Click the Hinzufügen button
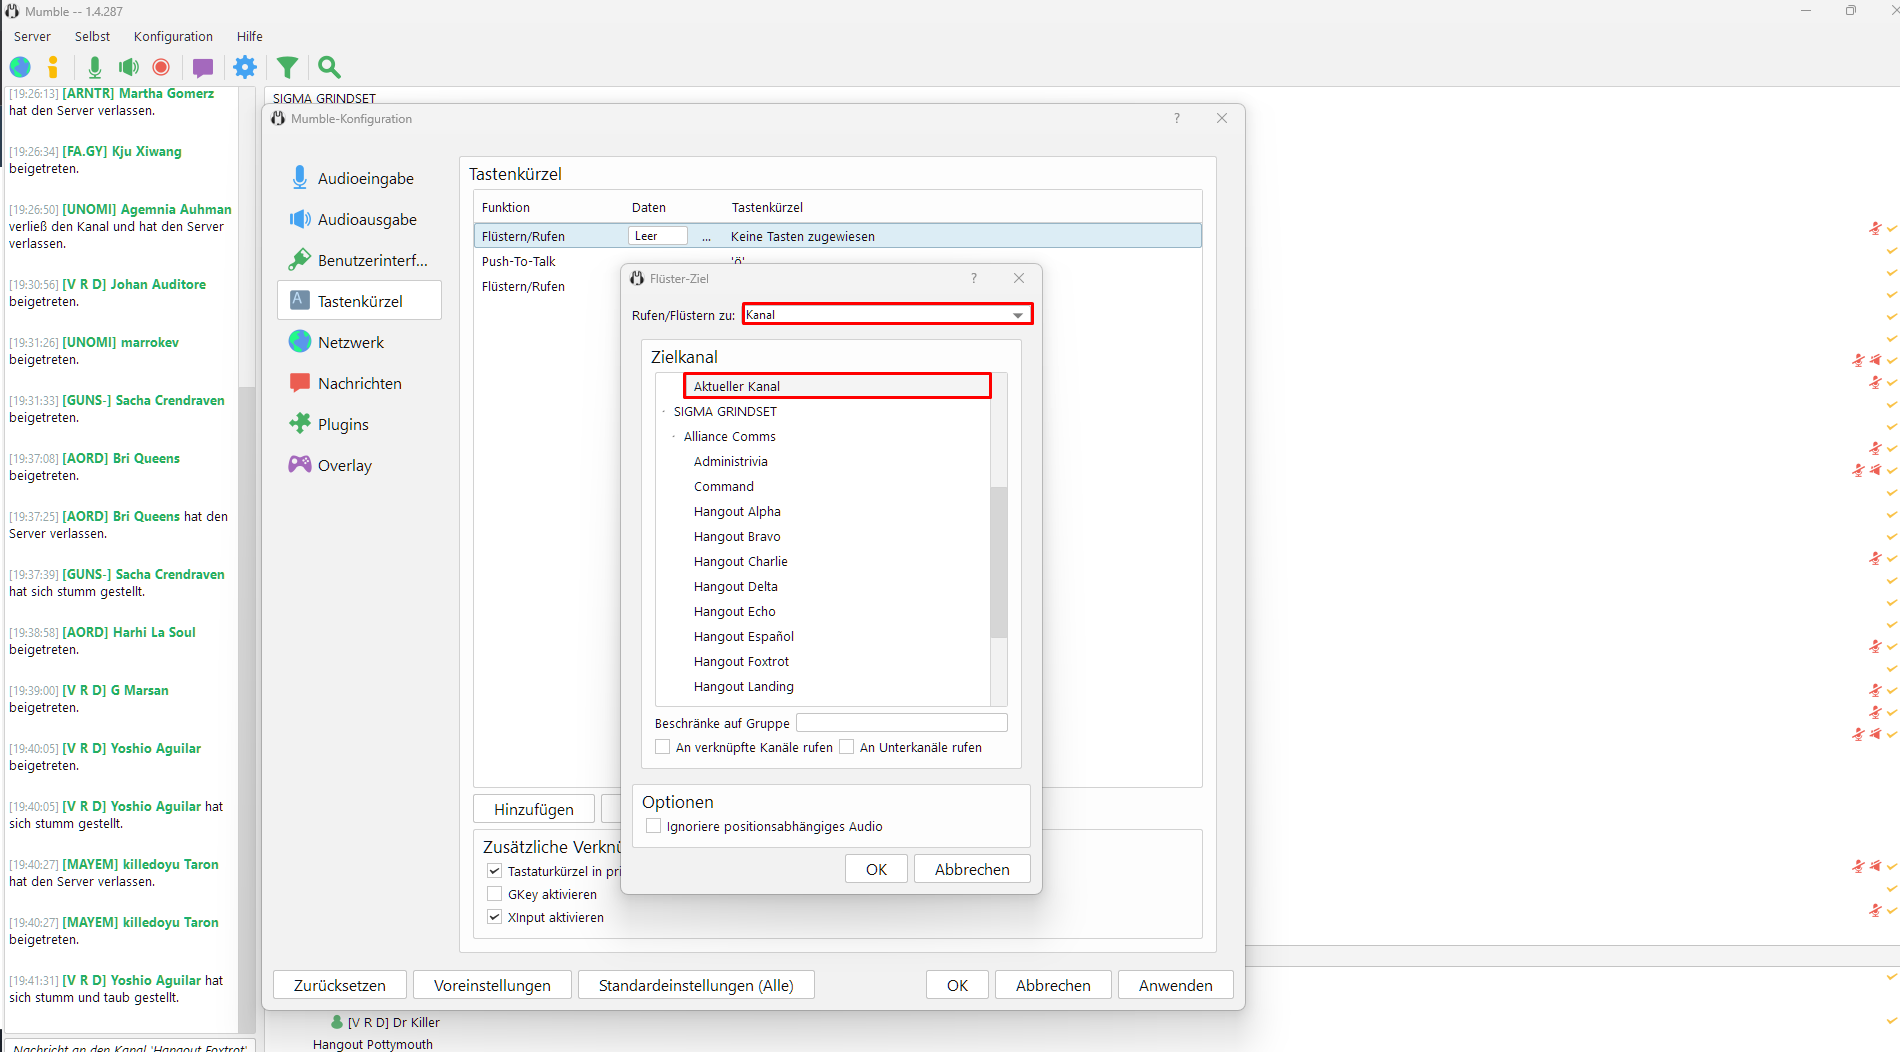The image size is (1900, 1052). (534, 809)
